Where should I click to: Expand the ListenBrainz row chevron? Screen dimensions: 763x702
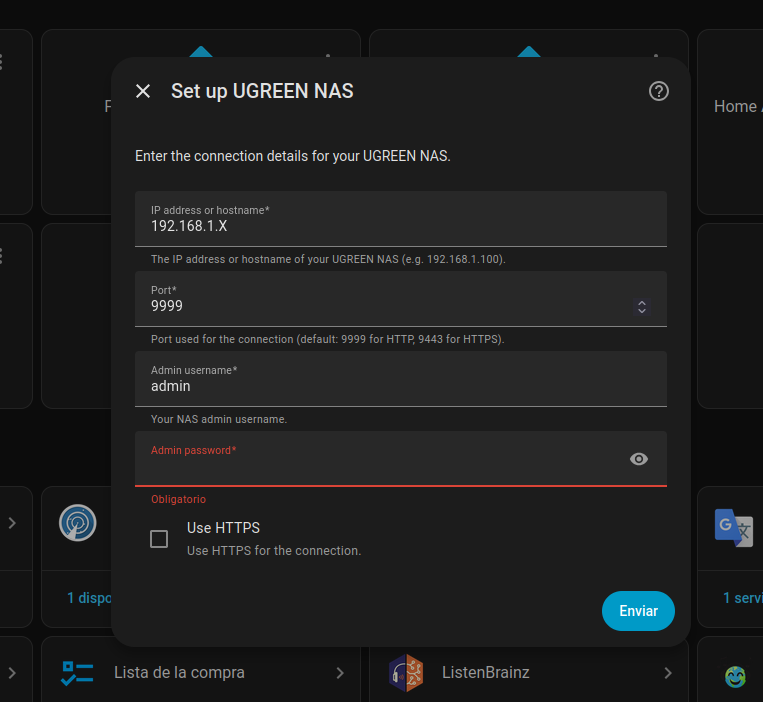point(668,673)
